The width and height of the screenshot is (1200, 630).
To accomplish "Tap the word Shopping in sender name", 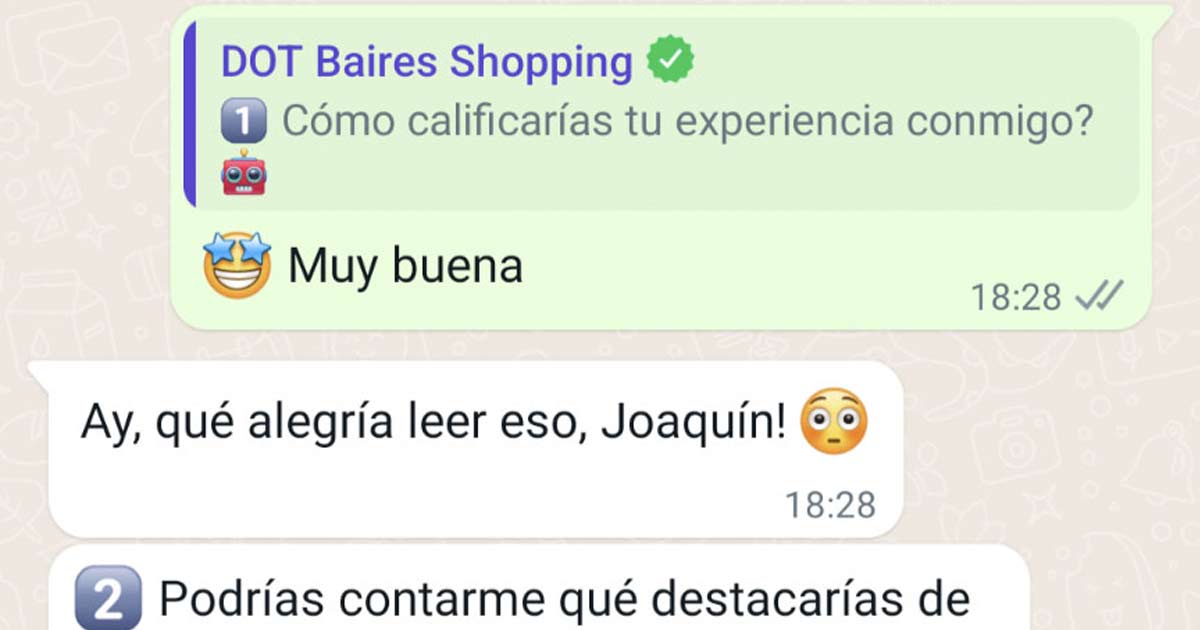I will click(x=541, y=62).
